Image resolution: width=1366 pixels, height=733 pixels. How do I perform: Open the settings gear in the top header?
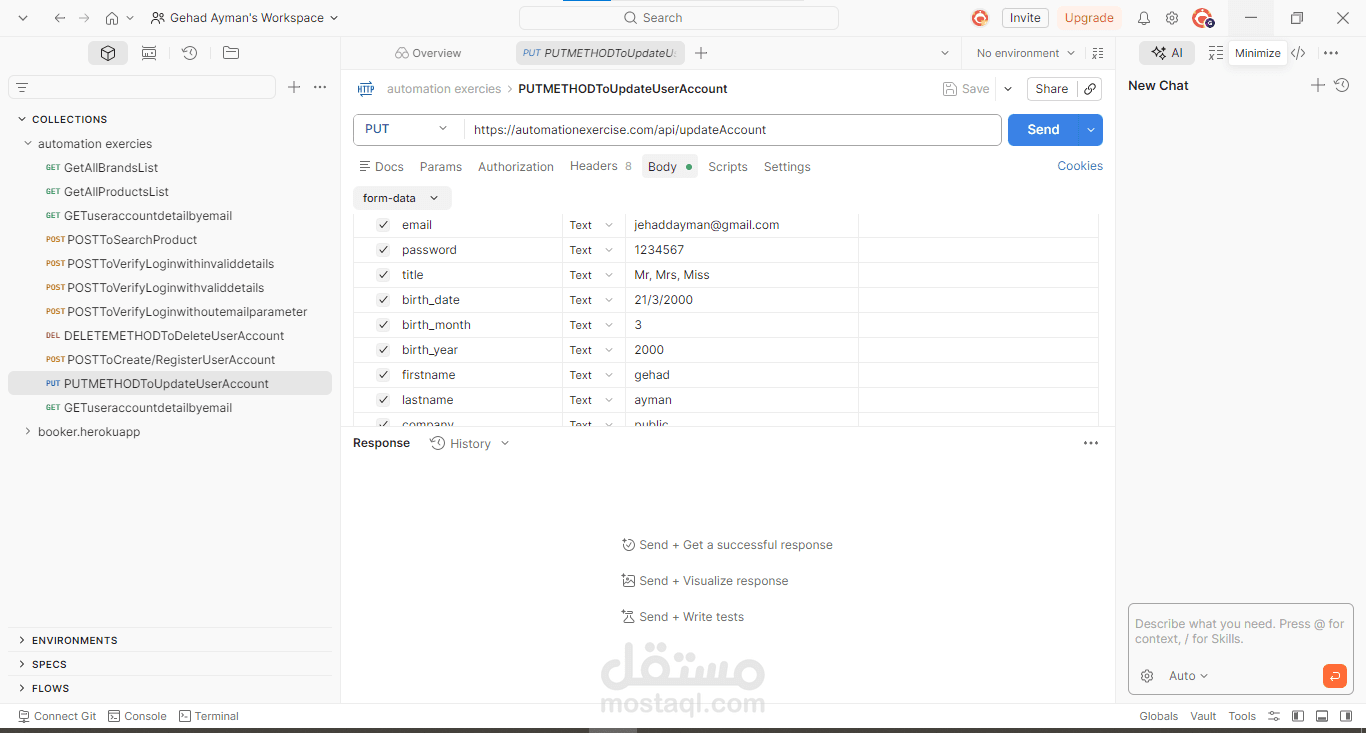[x=1172, y=18]
